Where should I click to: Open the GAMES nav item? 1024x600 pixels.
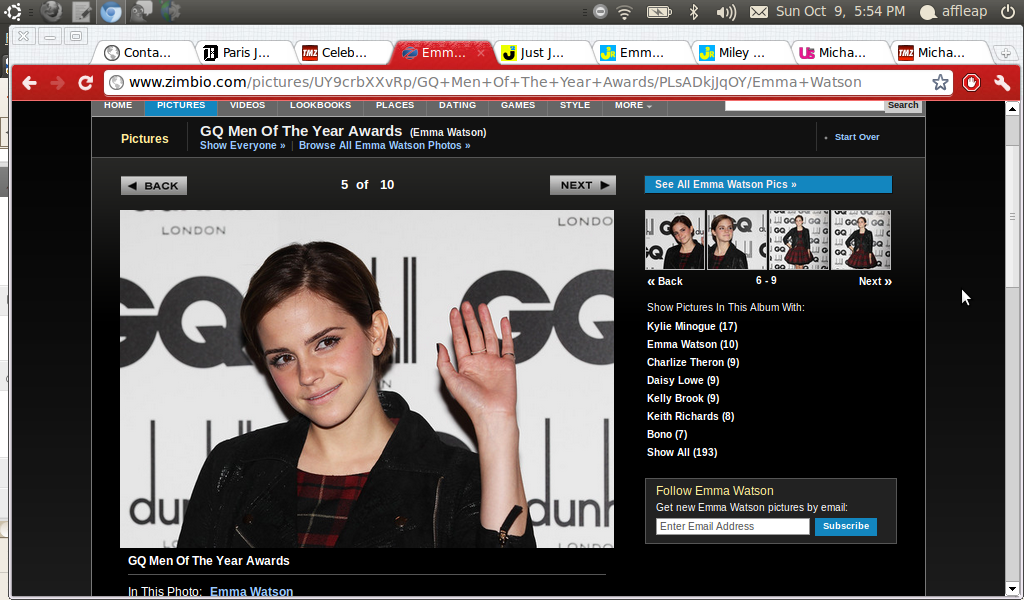[x=518, y=106]
